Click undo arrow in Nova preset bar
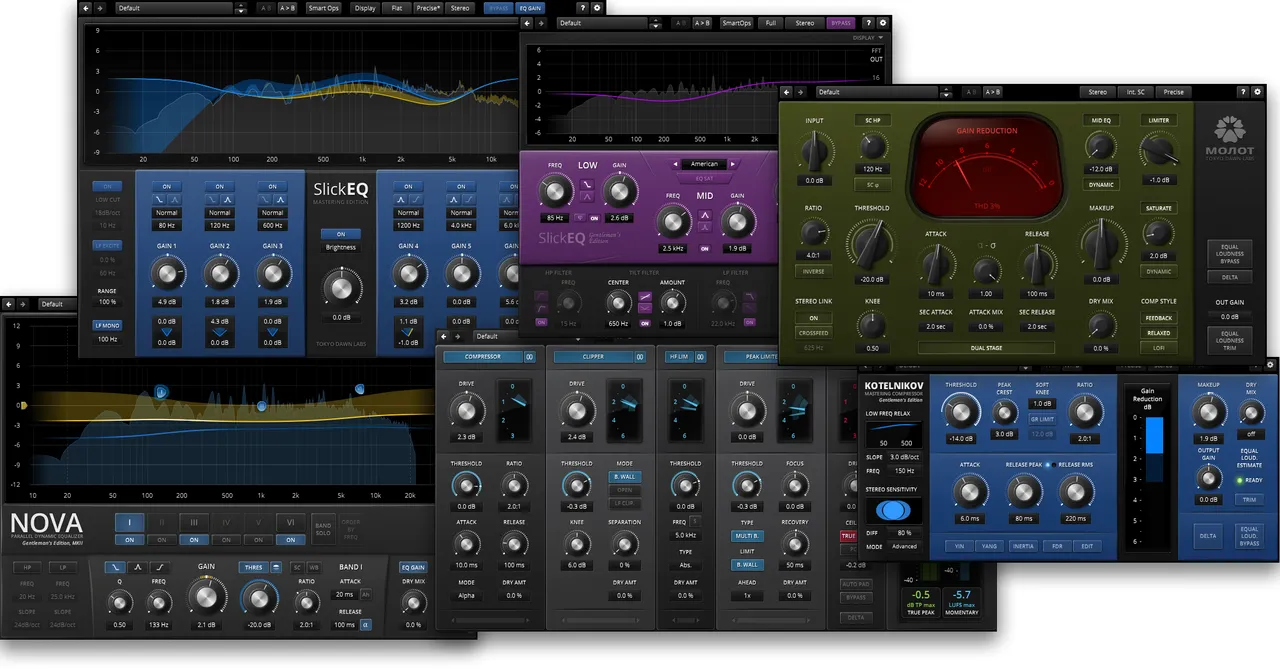Viewport: 1280px width, 669px height. (x=10, y=304)
